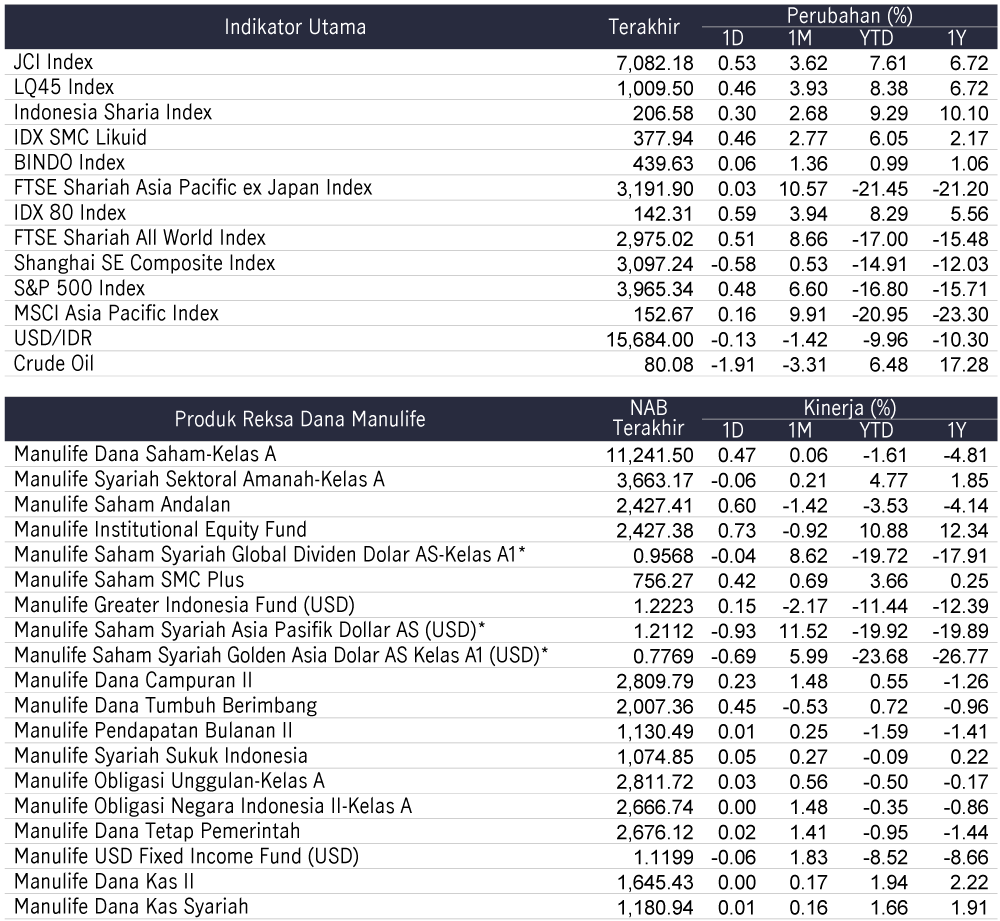
Task: Click the 'NAB Terakhir' header
Action: click(x=649, y=418)
